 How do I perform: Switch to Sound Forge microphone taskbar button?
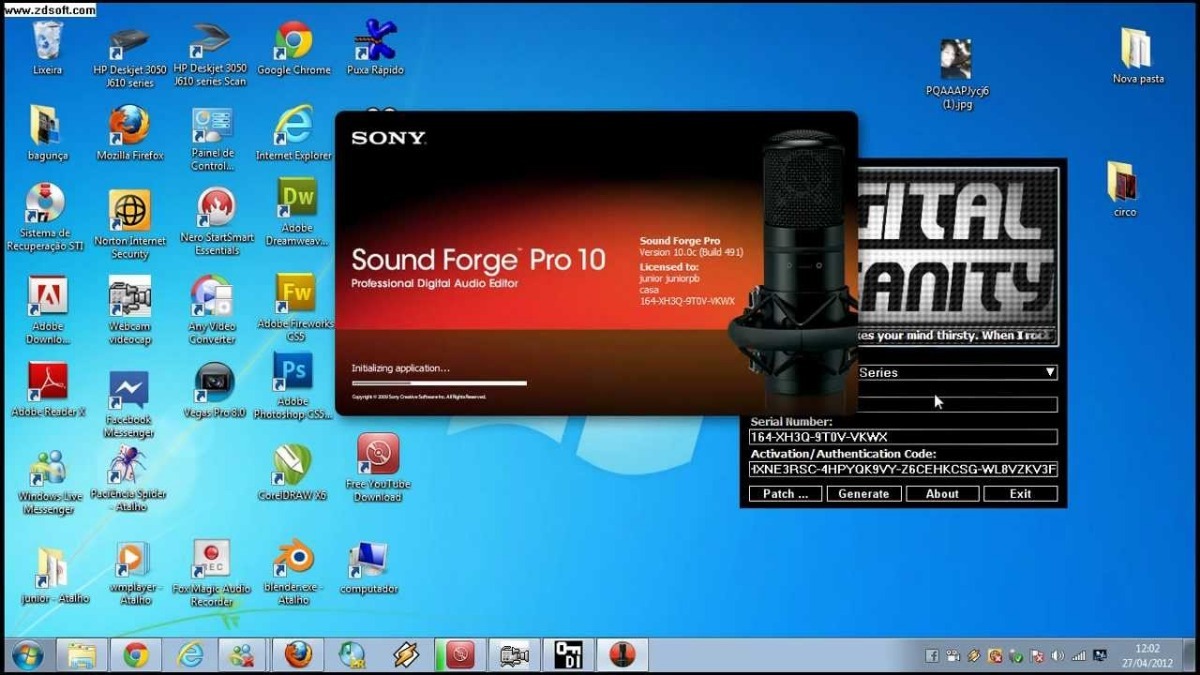click(621, 655)
